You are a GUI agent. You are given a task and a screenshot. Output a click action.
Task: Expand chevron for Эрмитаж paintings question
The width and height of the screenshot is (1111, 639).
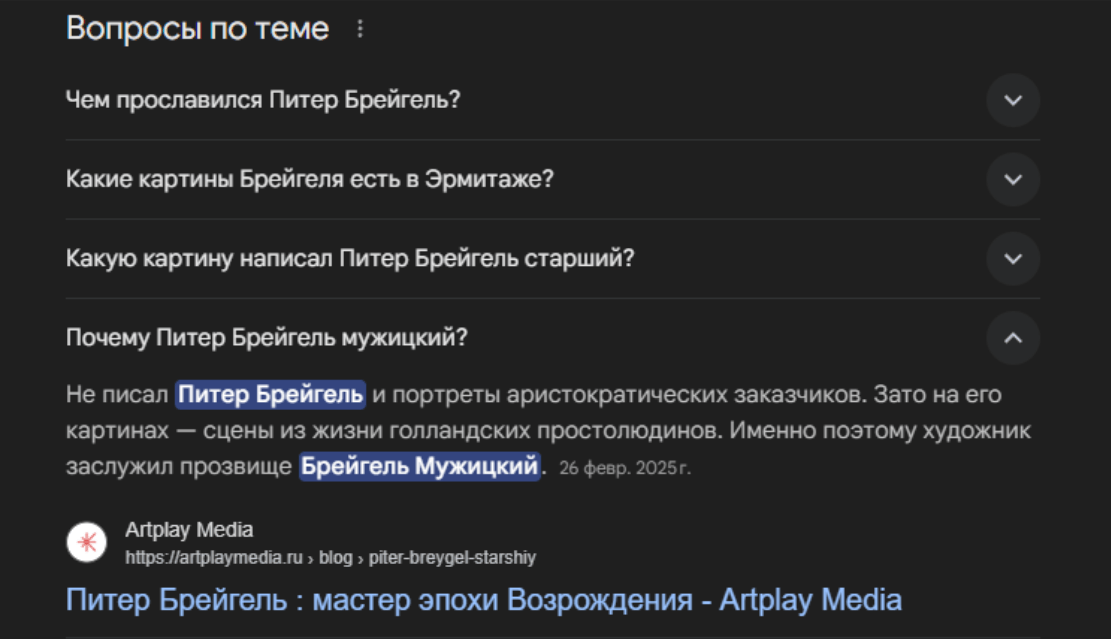coord(1013,179)
